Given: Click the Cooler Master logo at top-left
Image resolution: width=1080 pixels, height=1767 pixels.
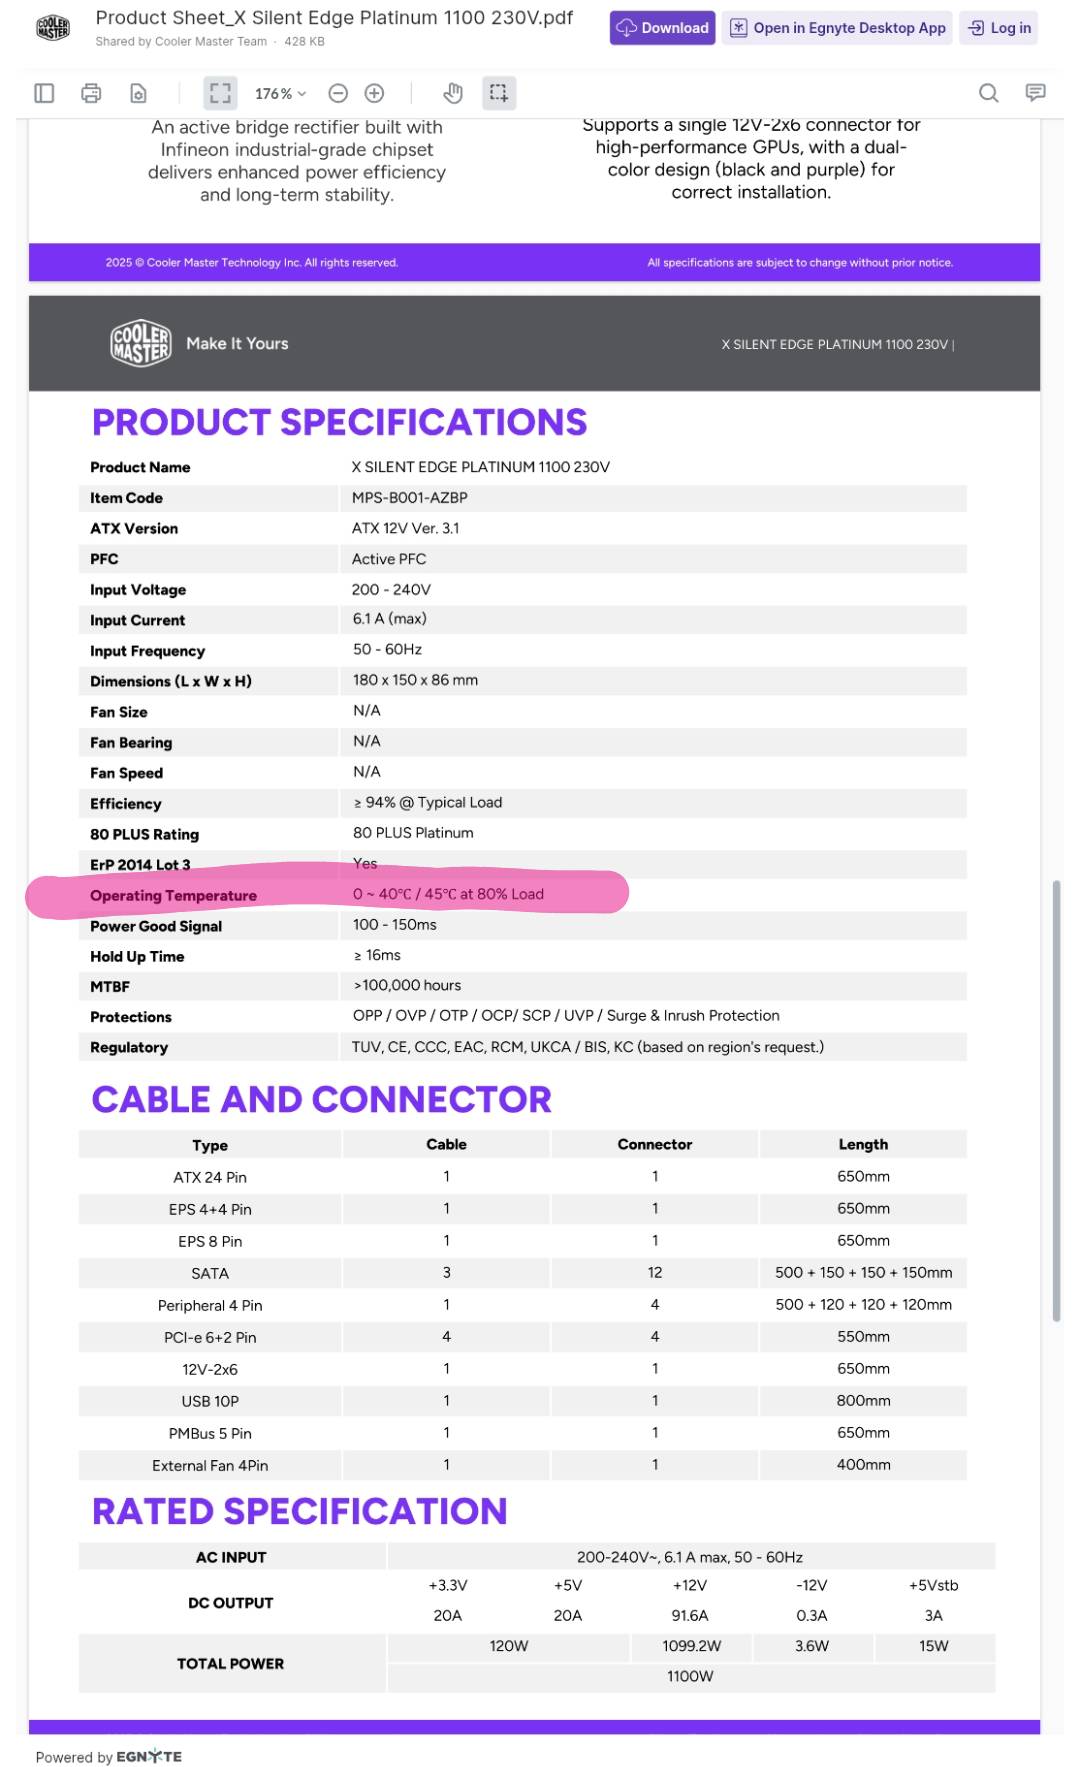Looking at the screenshot, I should (53, 28).
